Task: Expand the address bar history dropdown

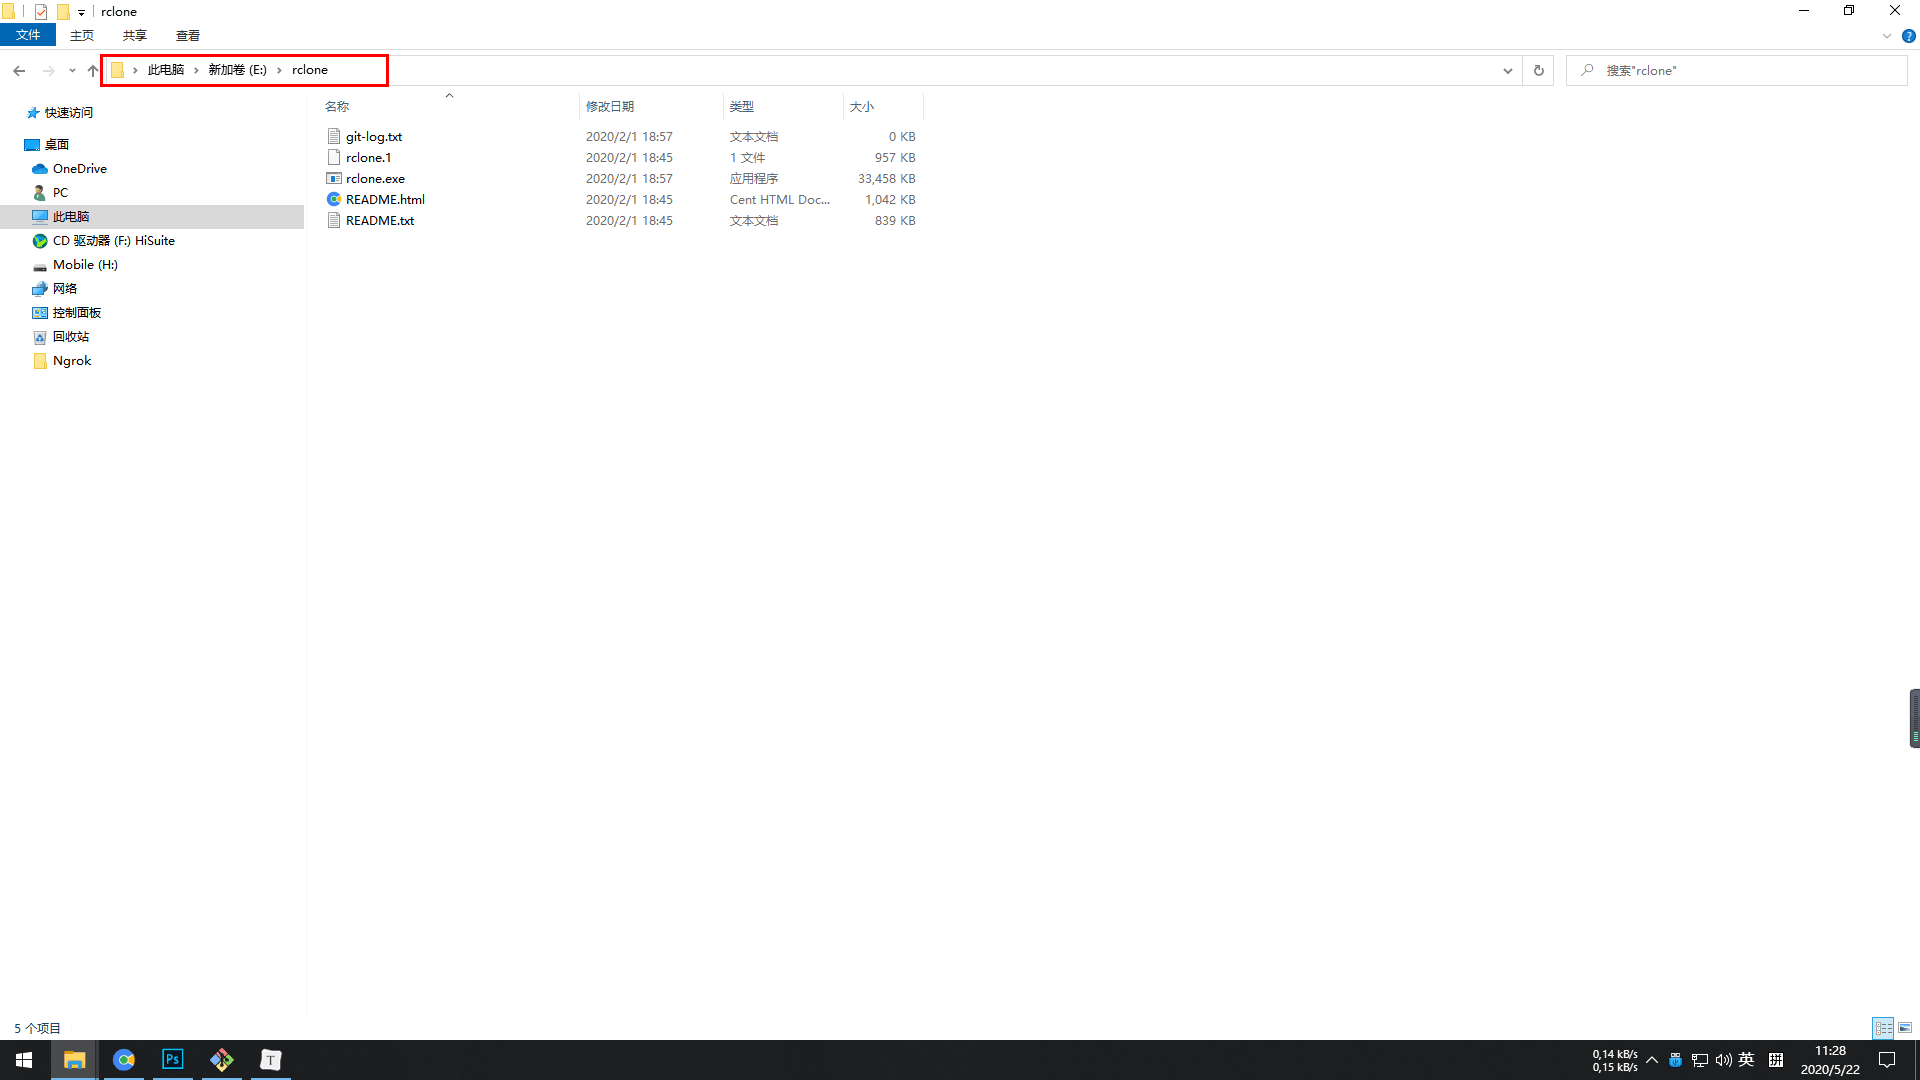Action: click(1507, 70)
